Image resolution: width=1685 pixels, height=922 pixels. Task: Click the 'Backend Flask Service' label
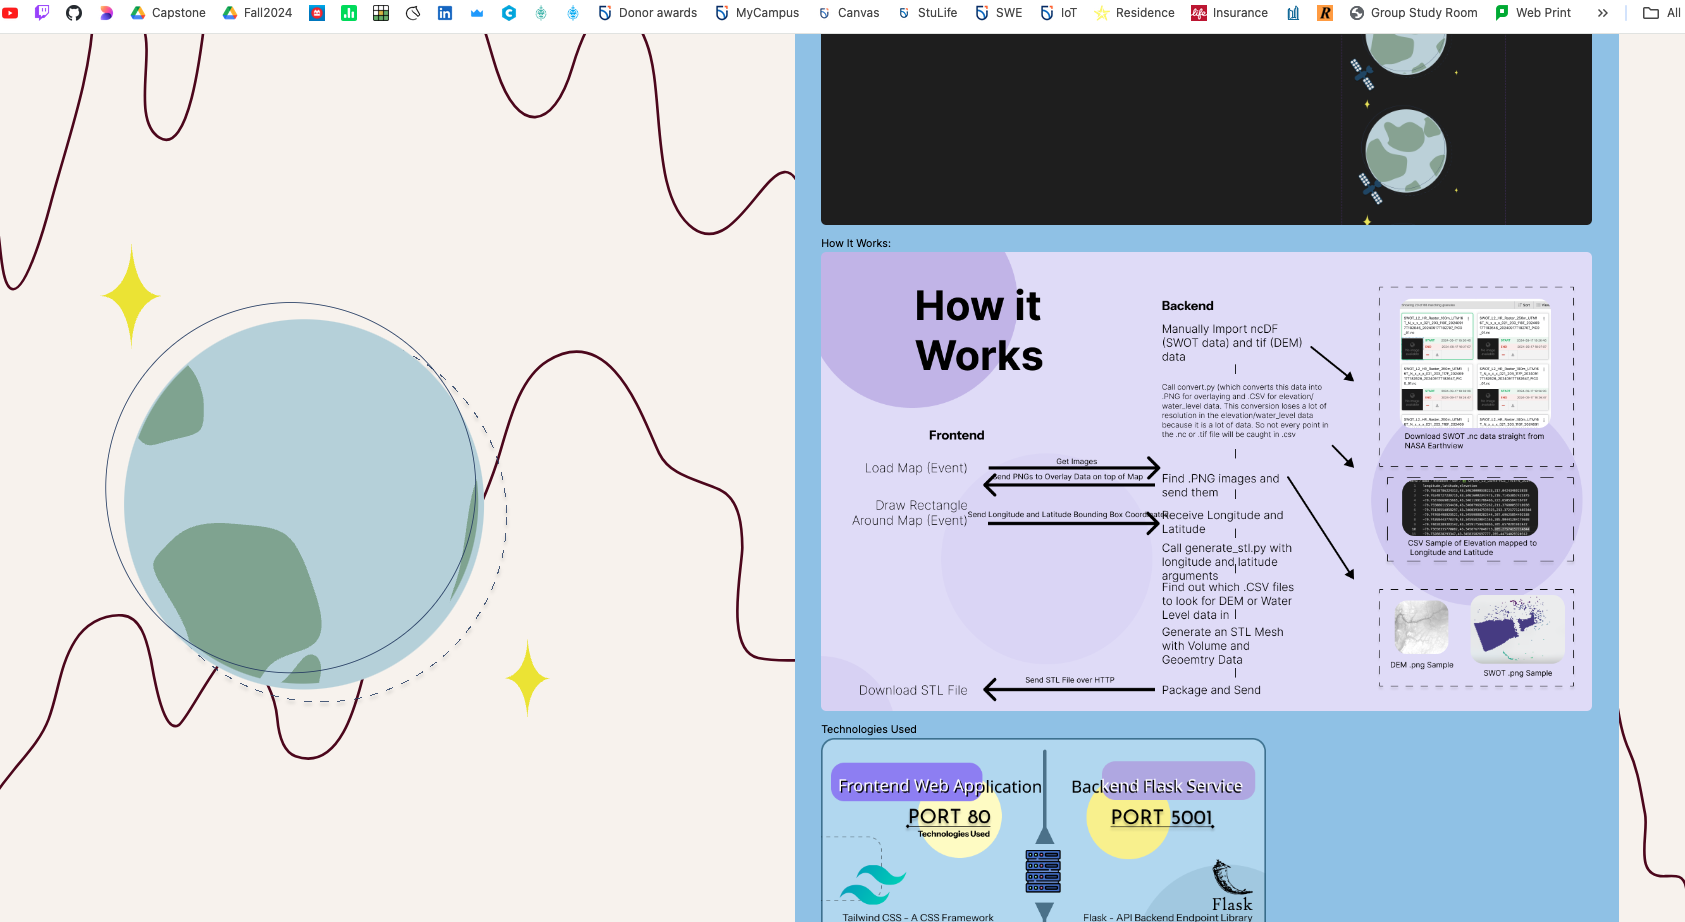(1157, 786)
